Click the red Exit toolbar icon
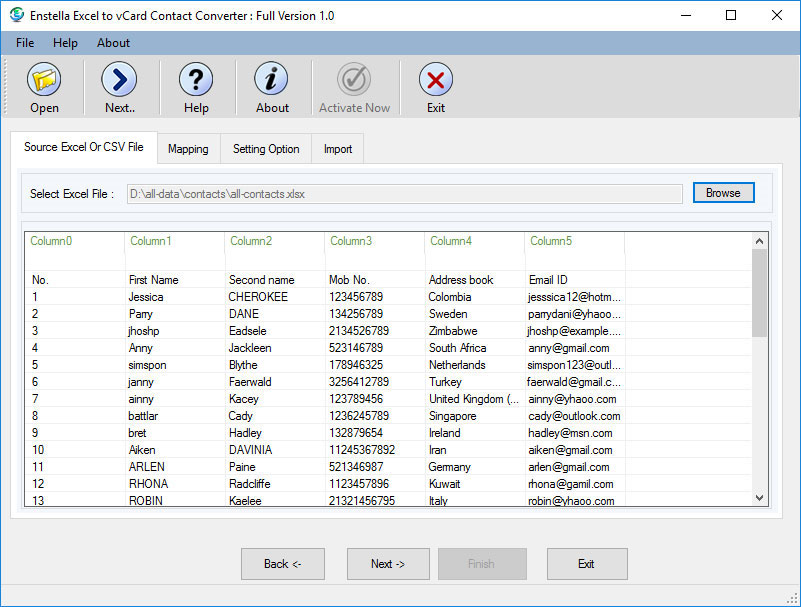Screen dimensions: 801x607 pyautogui.click(x=435, y=80)
